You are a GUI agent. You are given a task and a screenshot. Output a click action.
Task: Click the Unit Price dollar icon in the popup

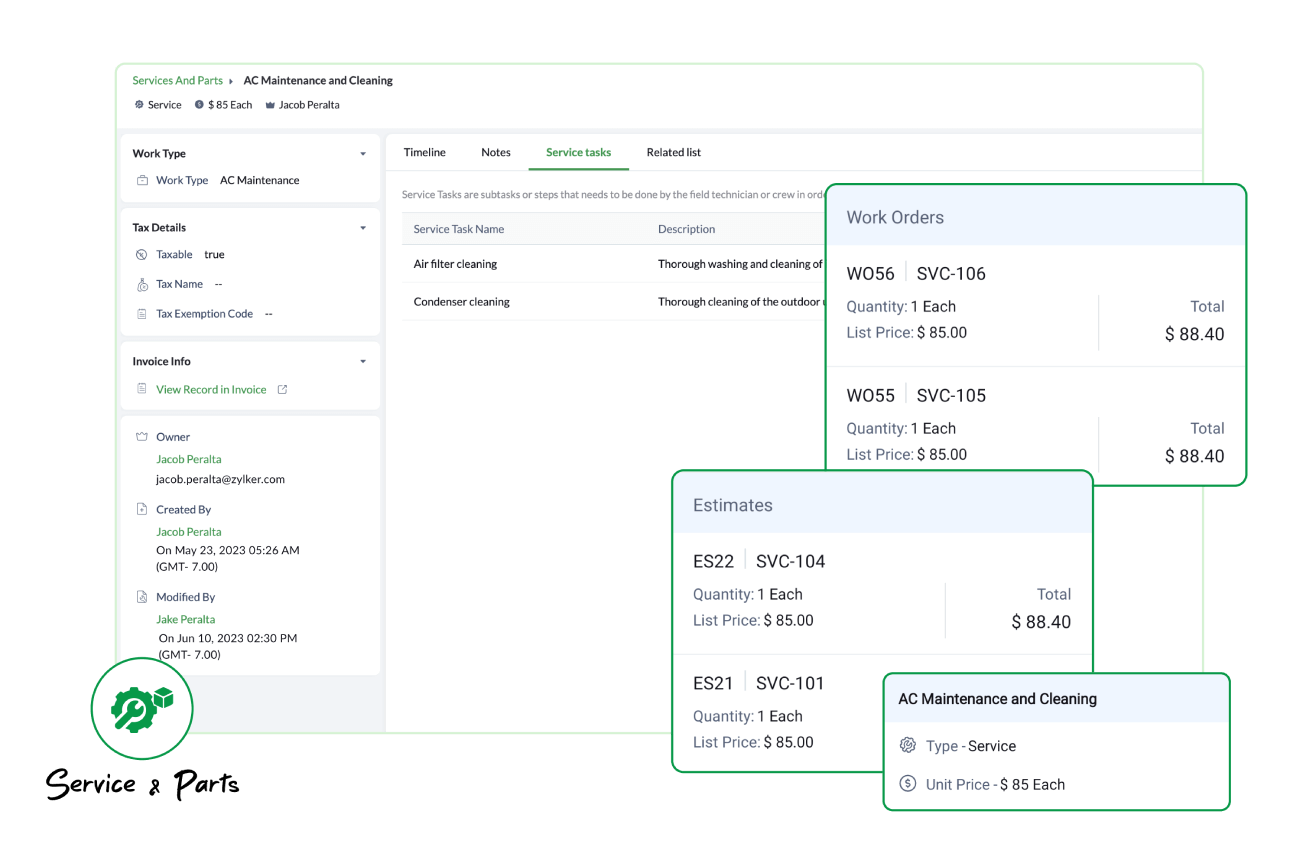click(x=907, y=784)
